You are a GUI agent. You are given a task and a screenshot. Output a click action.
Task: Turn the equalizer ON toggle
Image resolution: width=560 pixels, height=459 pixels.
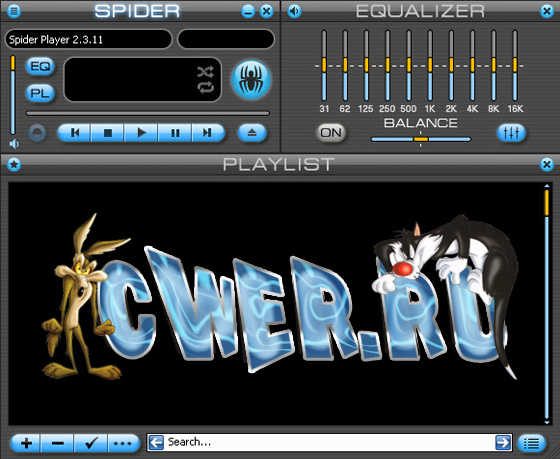click(x=331, y=133)
